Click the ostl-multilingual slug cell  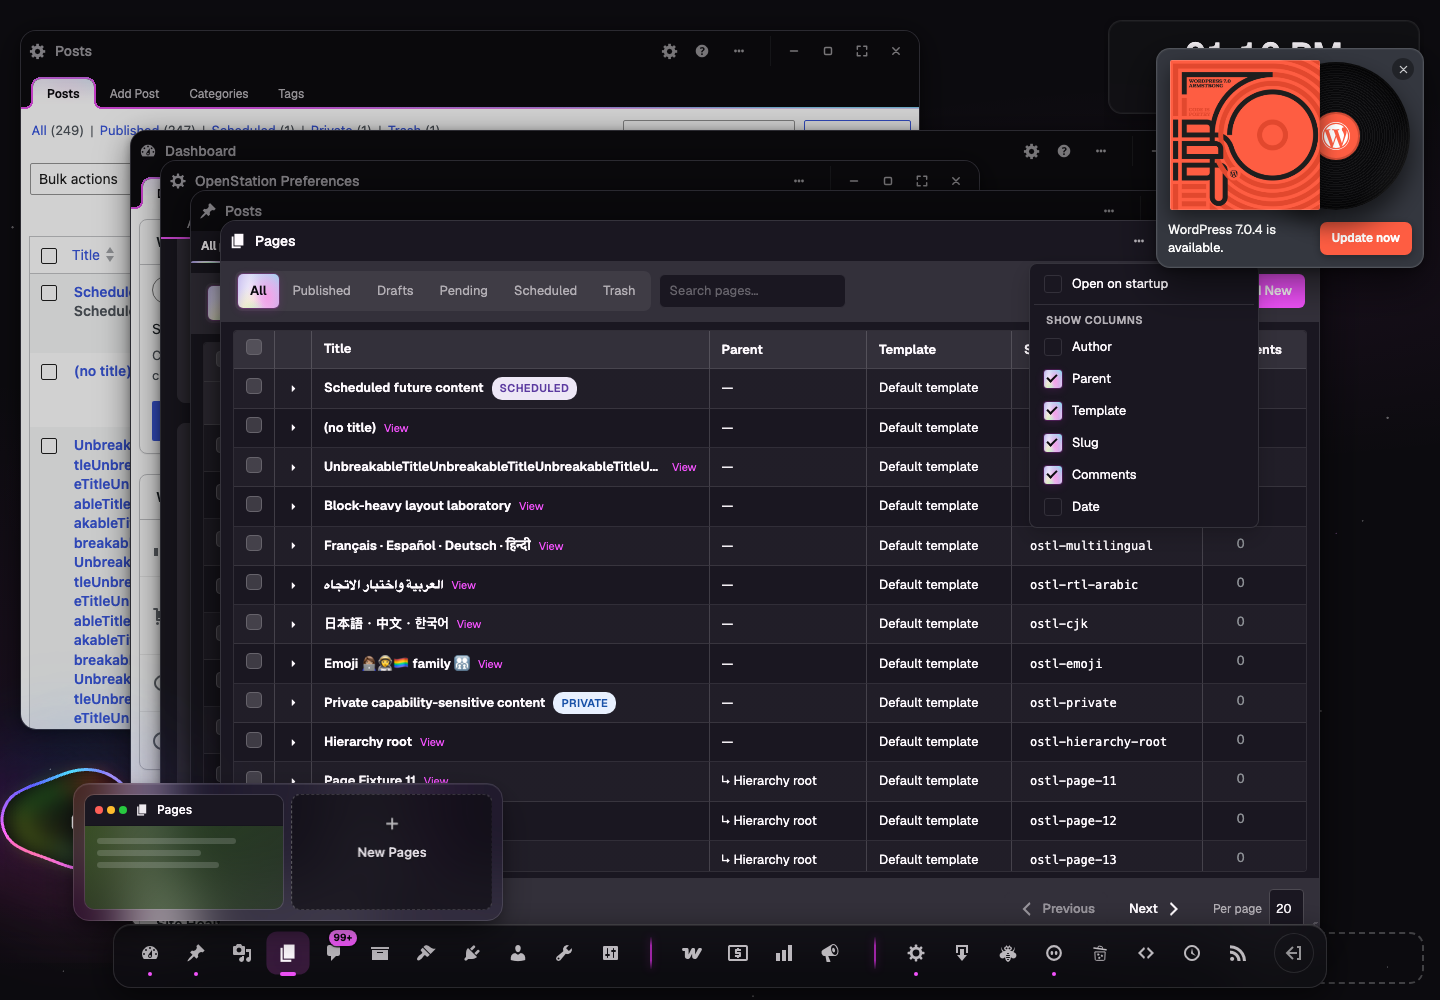pos(1091,546)
